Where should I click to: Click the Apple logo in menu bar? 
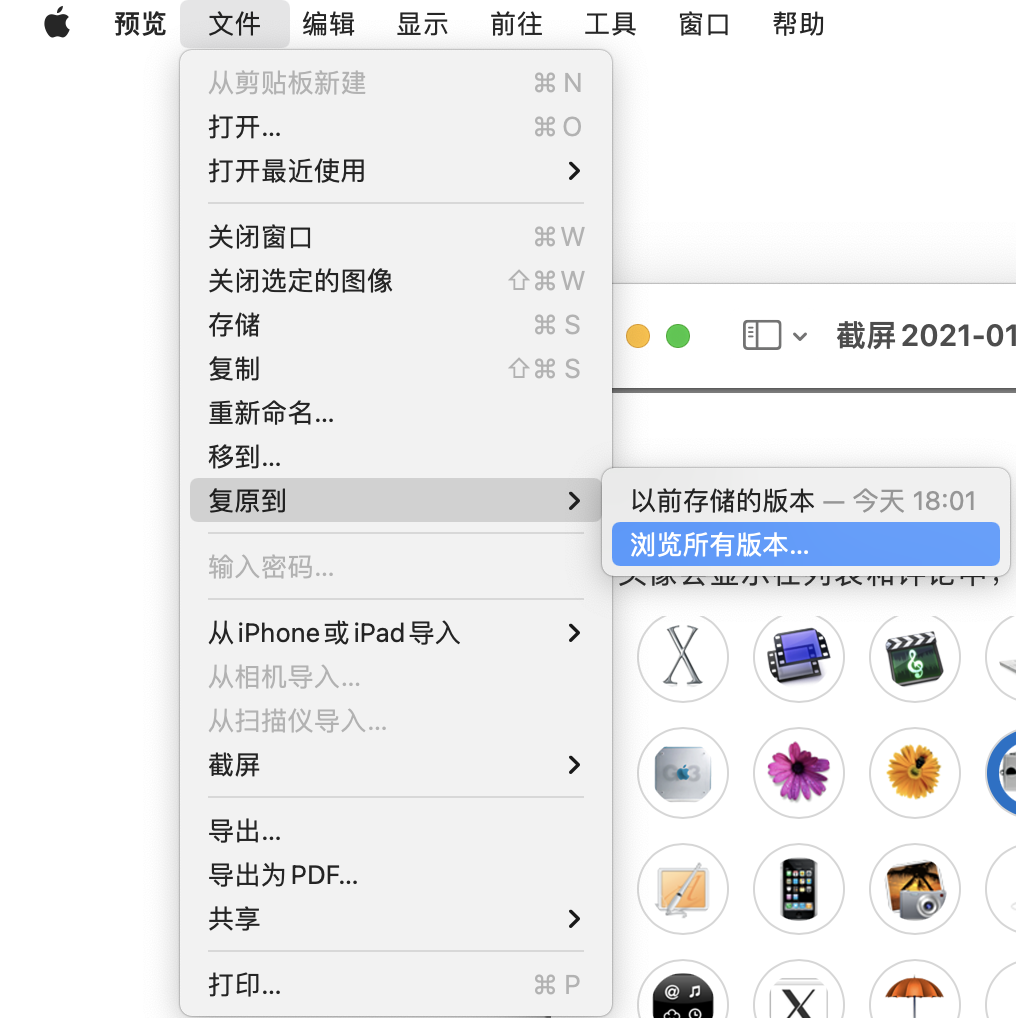click(x=57, y=24)
